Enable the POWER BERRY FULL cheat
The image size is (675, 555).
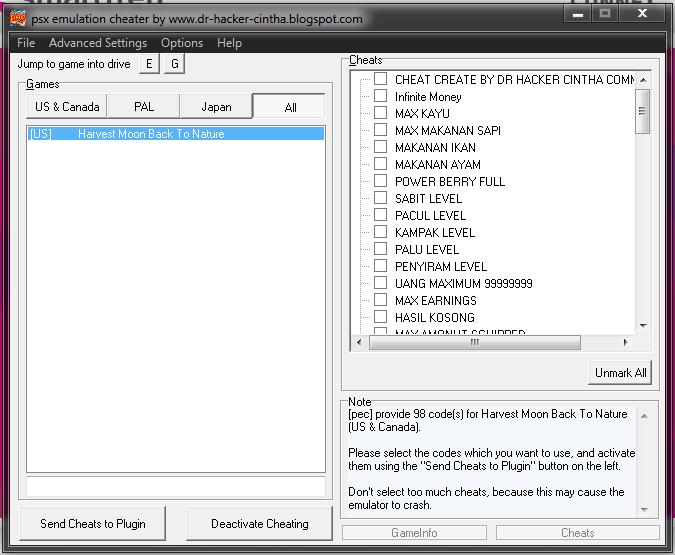tap(381, 180)
